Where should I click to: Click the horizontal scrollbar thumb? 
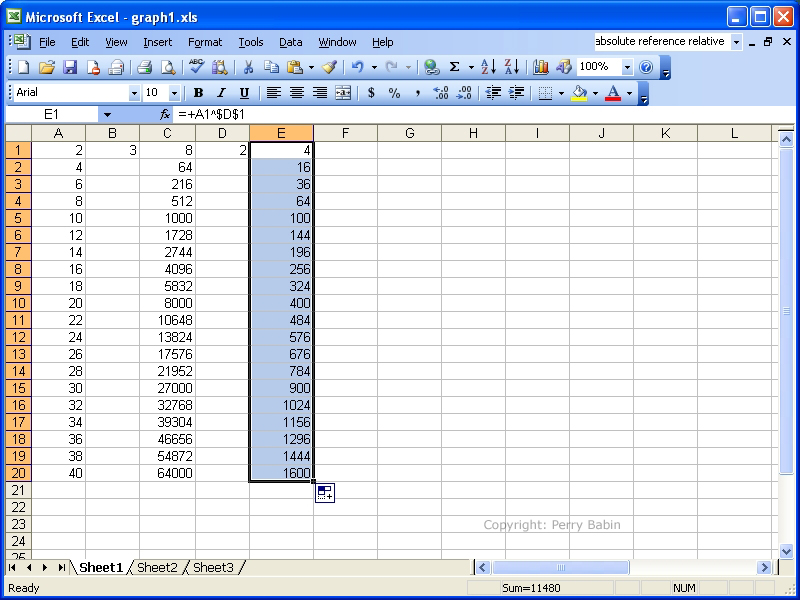(x=560, y=567)
